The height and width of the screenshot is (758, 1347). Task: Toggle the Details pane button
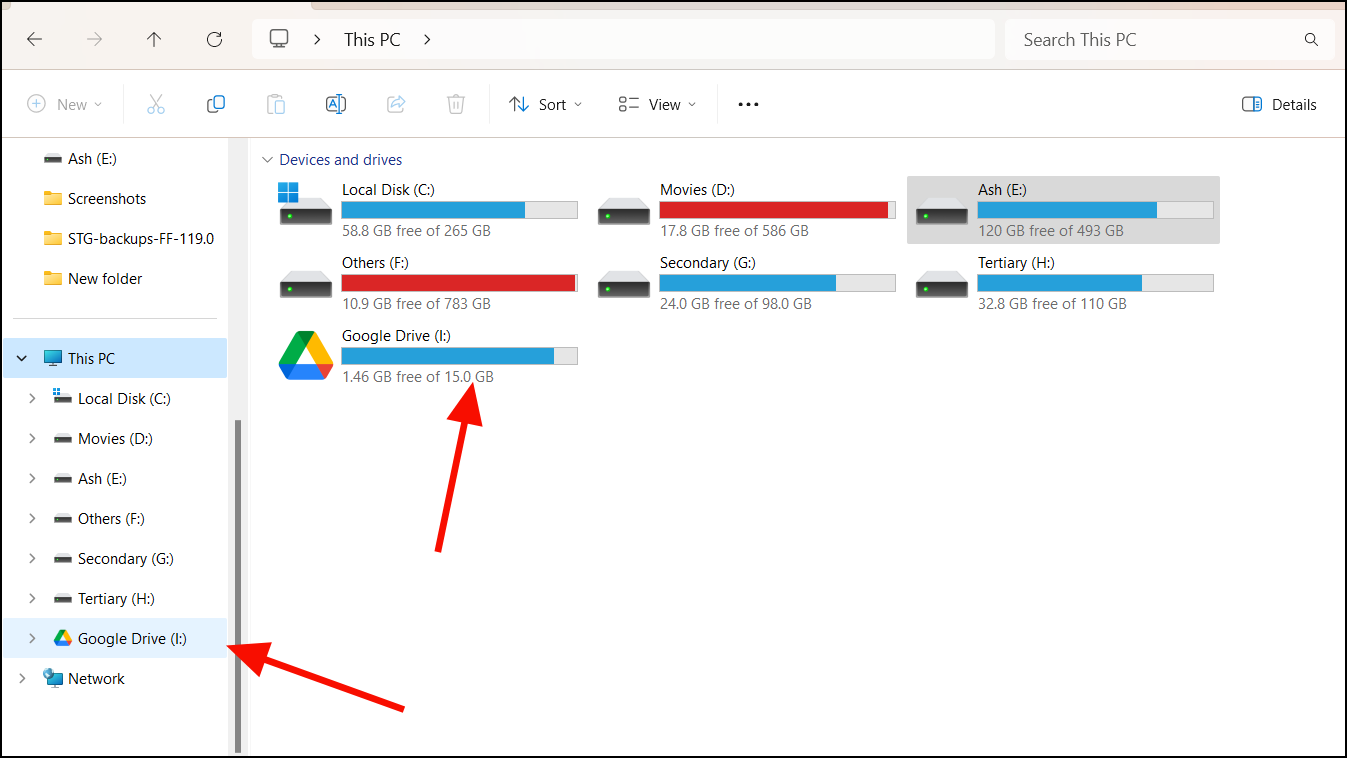pyautogui.click(x=1278, y=104)
